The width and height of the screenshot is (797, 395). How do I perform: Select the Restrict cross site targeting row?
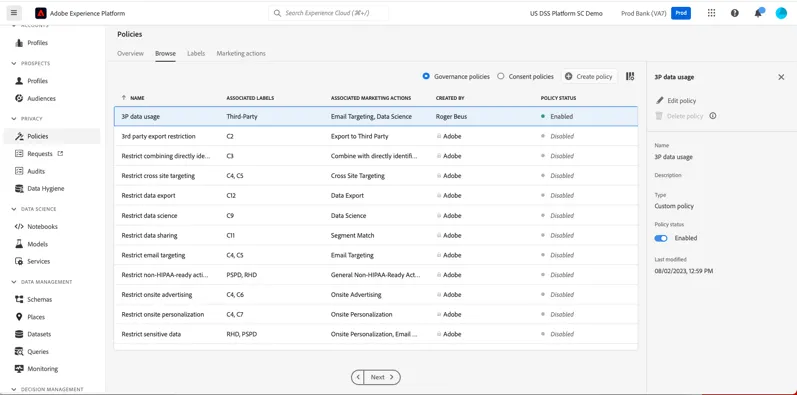pyautogui.click(x=376, y=176)
